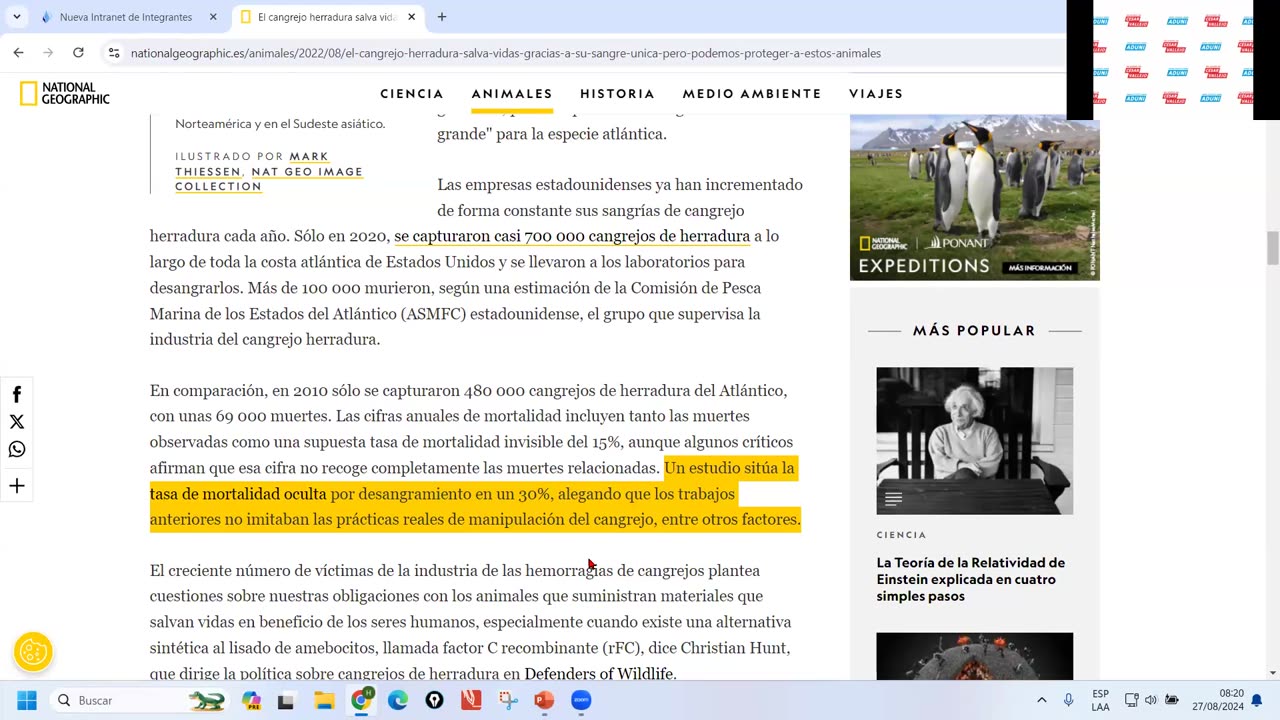The width and height of the screenshot is (1280, 720).
Task: Open File Explorer from taskbar
Action: [324, 700]
